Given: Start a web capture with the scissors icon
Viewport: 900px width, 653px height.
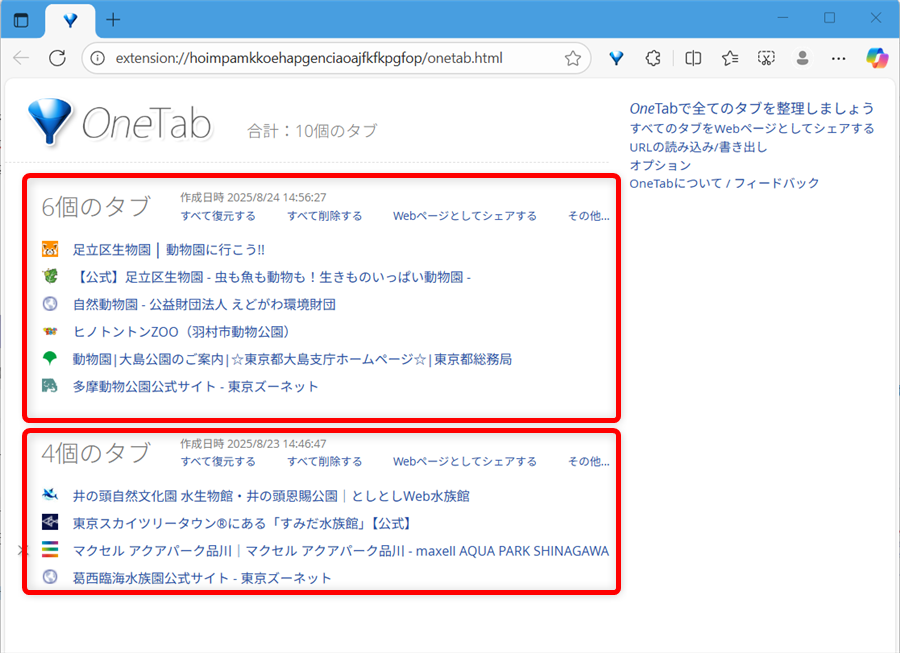Looking at the screenshot, I should pos(766,58).
